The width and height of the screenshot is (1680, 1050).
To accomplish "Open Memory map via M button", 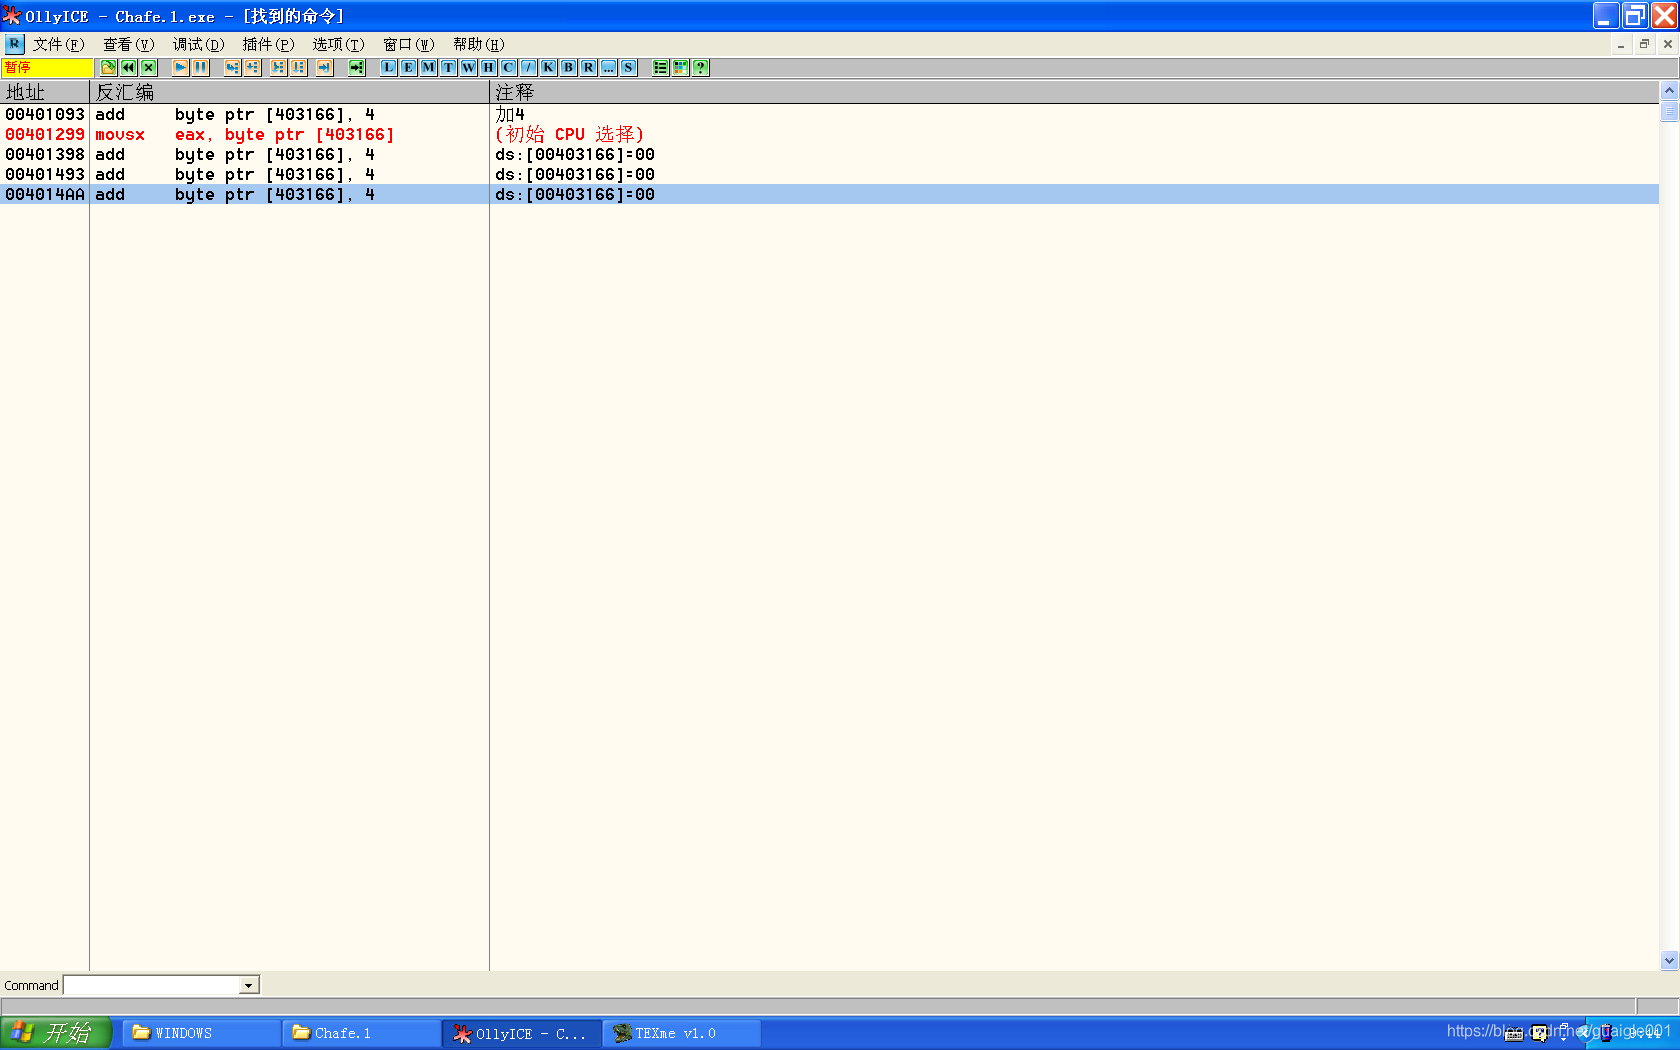I will pyautogui.click(x=429, y=67).
